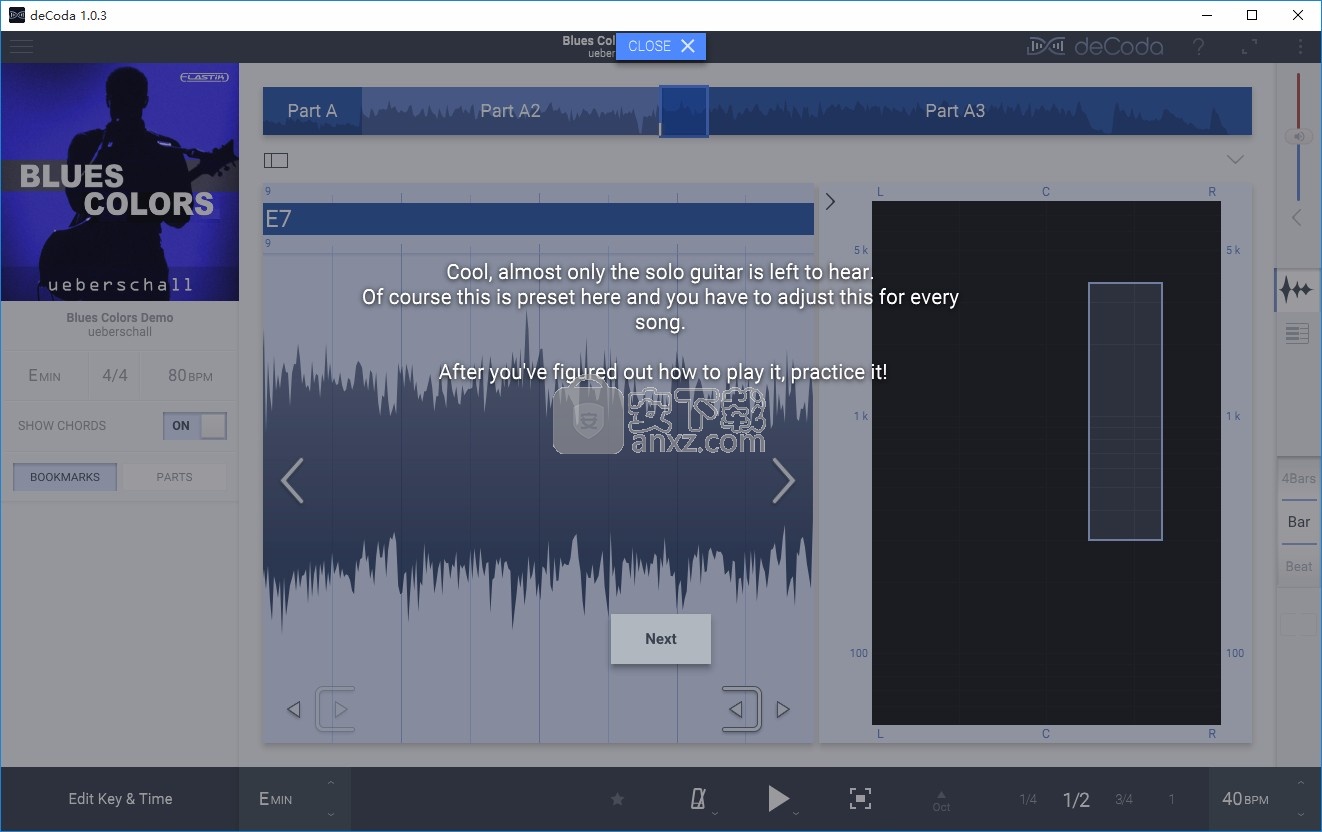Select Part A3 in song overview
Image resolution: width=1322 pixels, height=832 pixels.
click(x=955, y=111)
